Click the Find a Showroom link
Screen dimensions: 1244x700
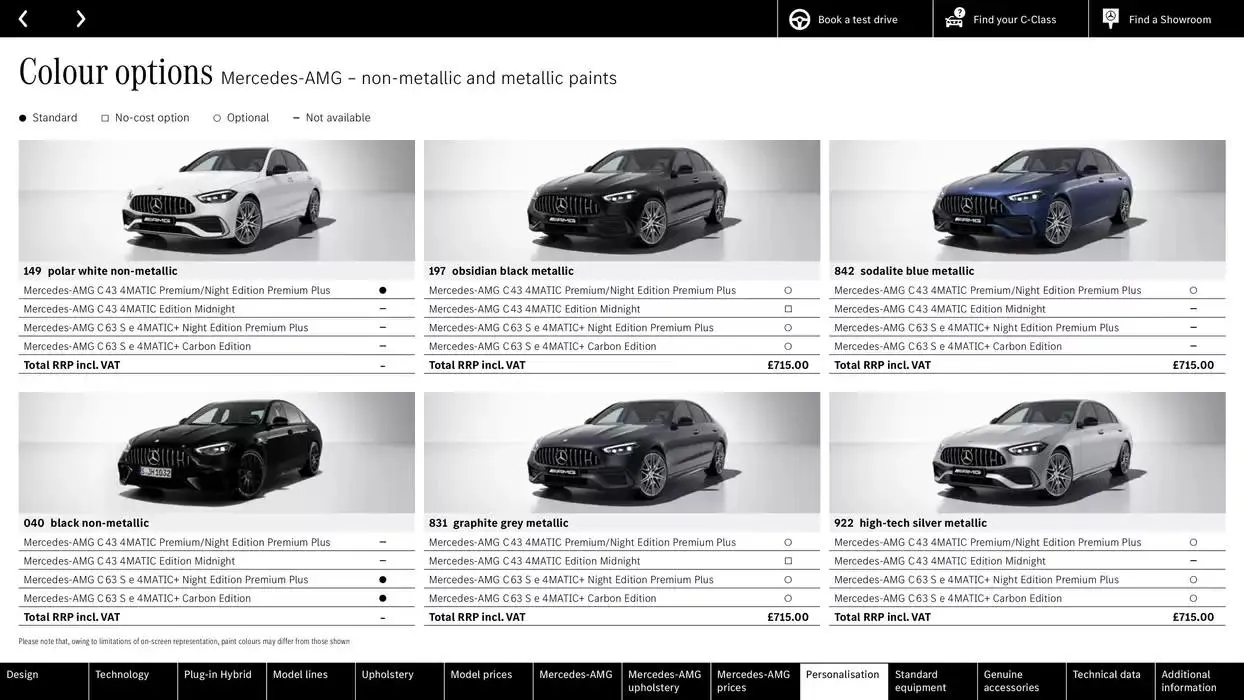[1166, 18]
